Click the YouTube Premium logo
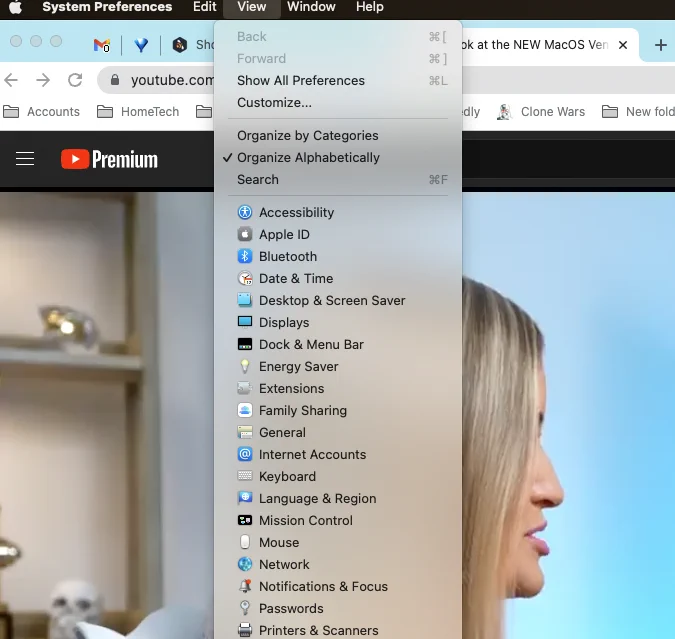This screenshot has height=639, width=675. pos(109,159)
